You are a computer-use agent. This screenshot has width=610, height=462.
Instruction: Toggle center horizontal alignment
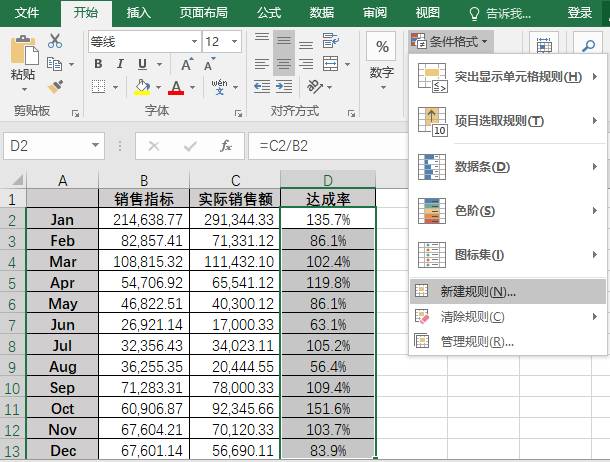283,64
